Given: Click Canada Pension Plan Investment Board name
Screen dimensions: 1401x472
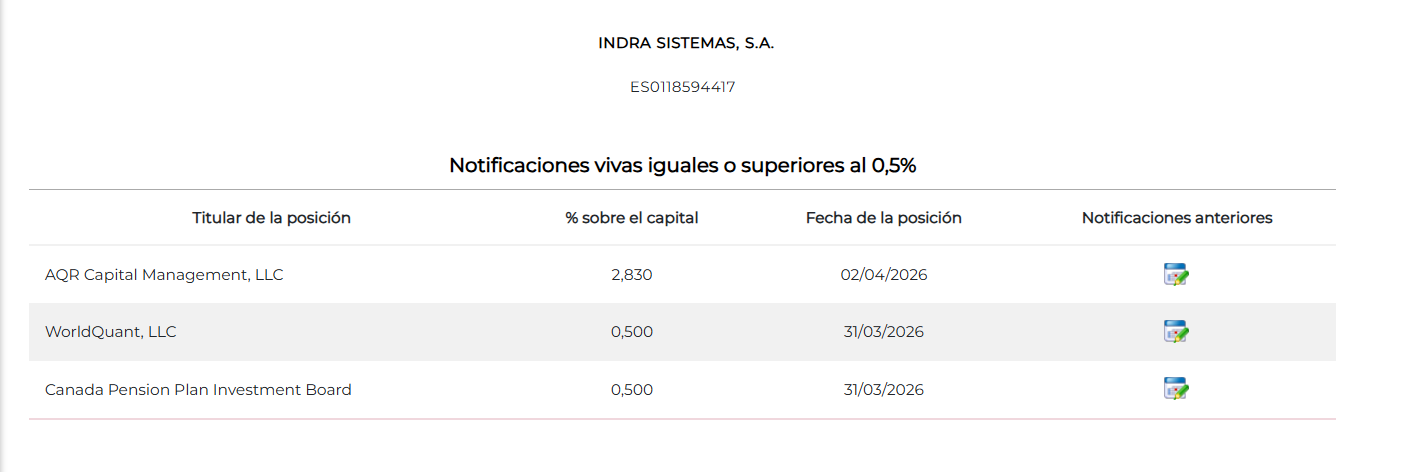Looking at the screenshot, I should (198, 390).
